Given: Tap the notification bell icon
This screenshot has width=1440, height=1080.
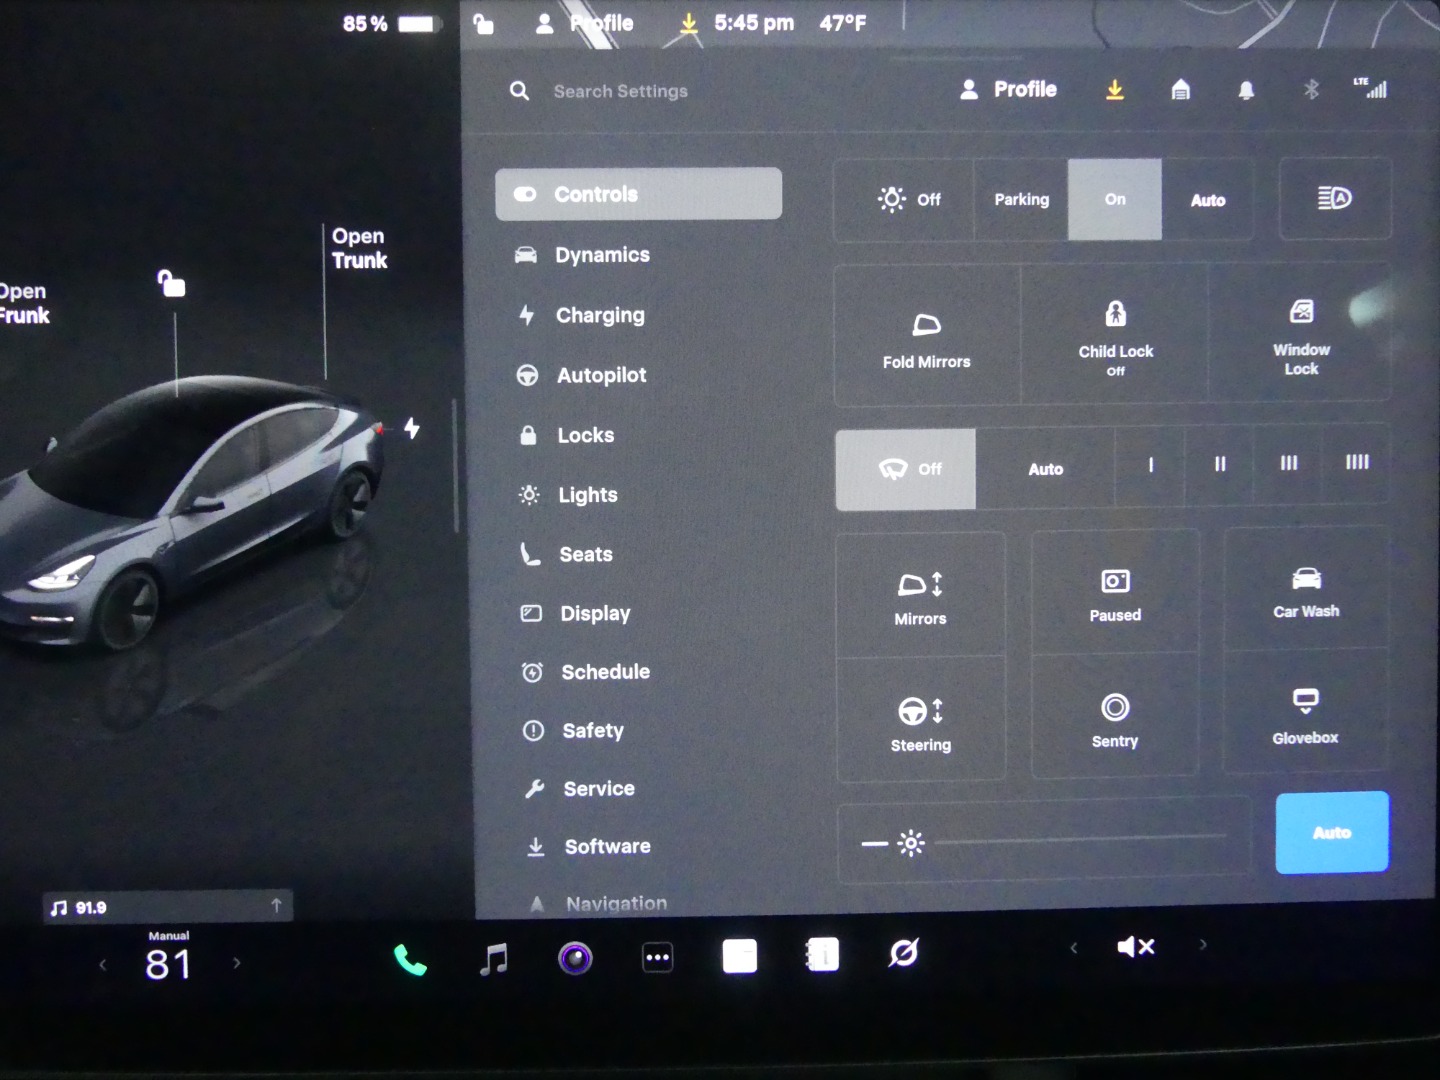Looking at the screenshot, I should tap(1246, 91).
